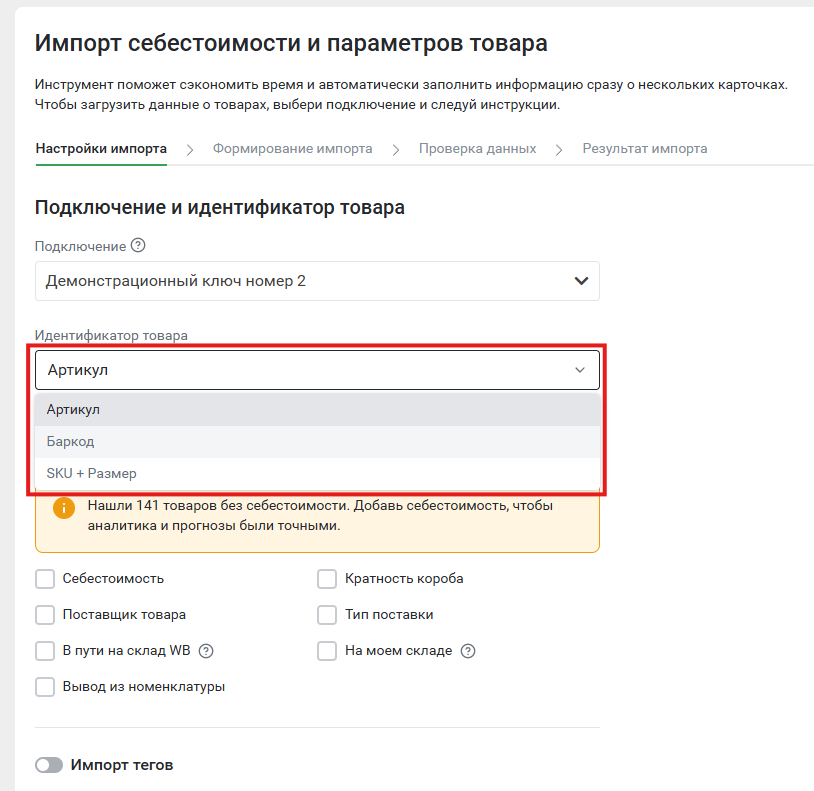
Task: Go to Проверка данных step
Action: (478, 148)
